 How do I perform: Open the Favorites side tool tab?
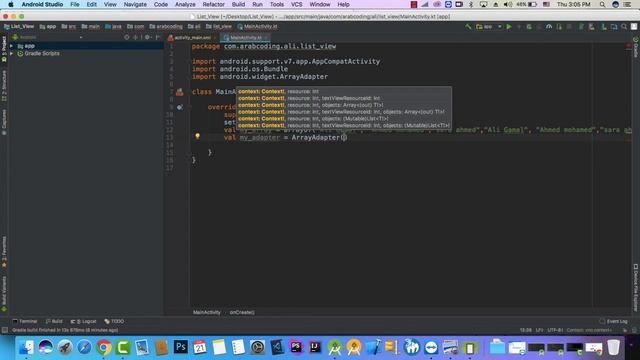click(x=4, y=252)
